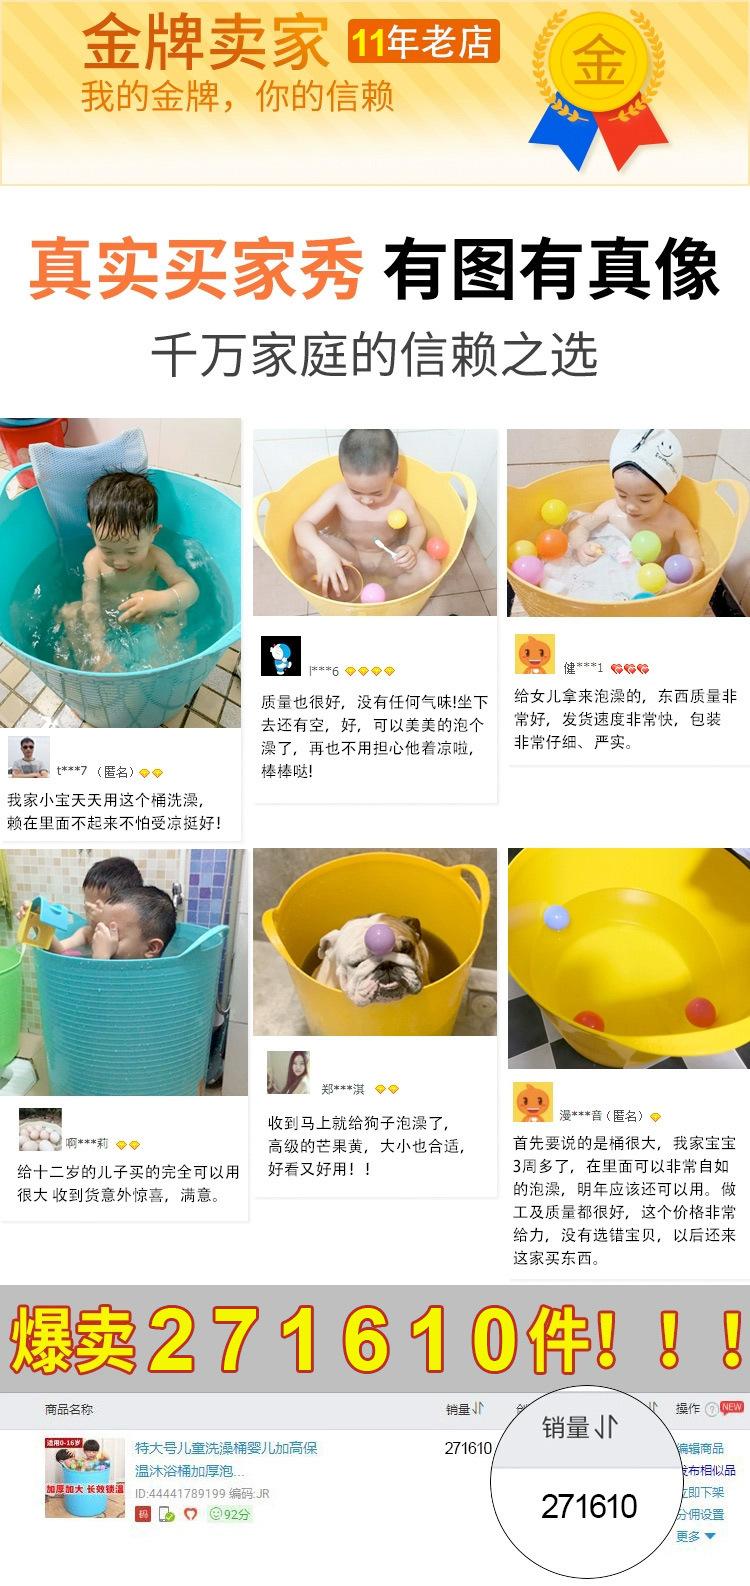Click the Doraemon avatar of reviewer l***6
Viewport: 750px width, 1586px height.
(280, 656)
